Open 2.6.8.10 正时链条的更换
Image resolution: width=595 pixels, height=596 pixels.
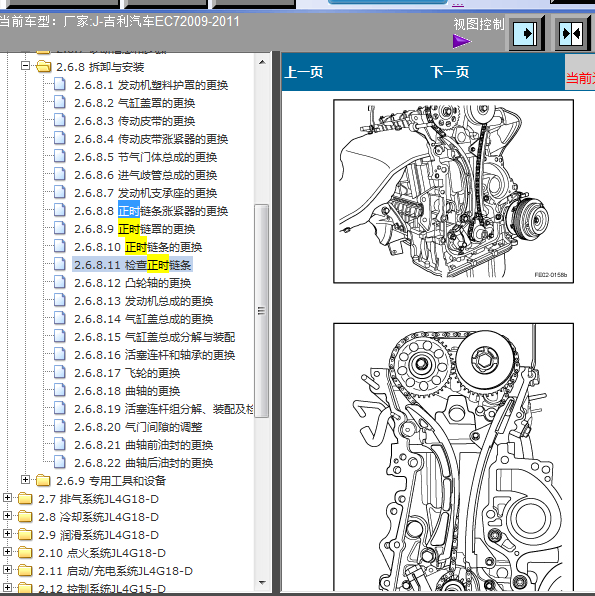[138, 247]
